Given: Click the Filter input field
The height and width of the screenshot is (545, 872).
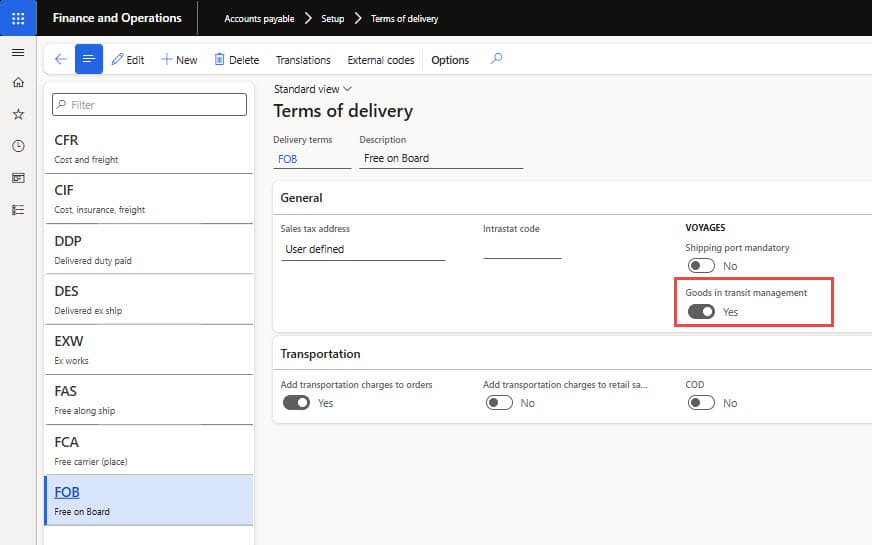Looking at the screenshot, I should [150, 105].
